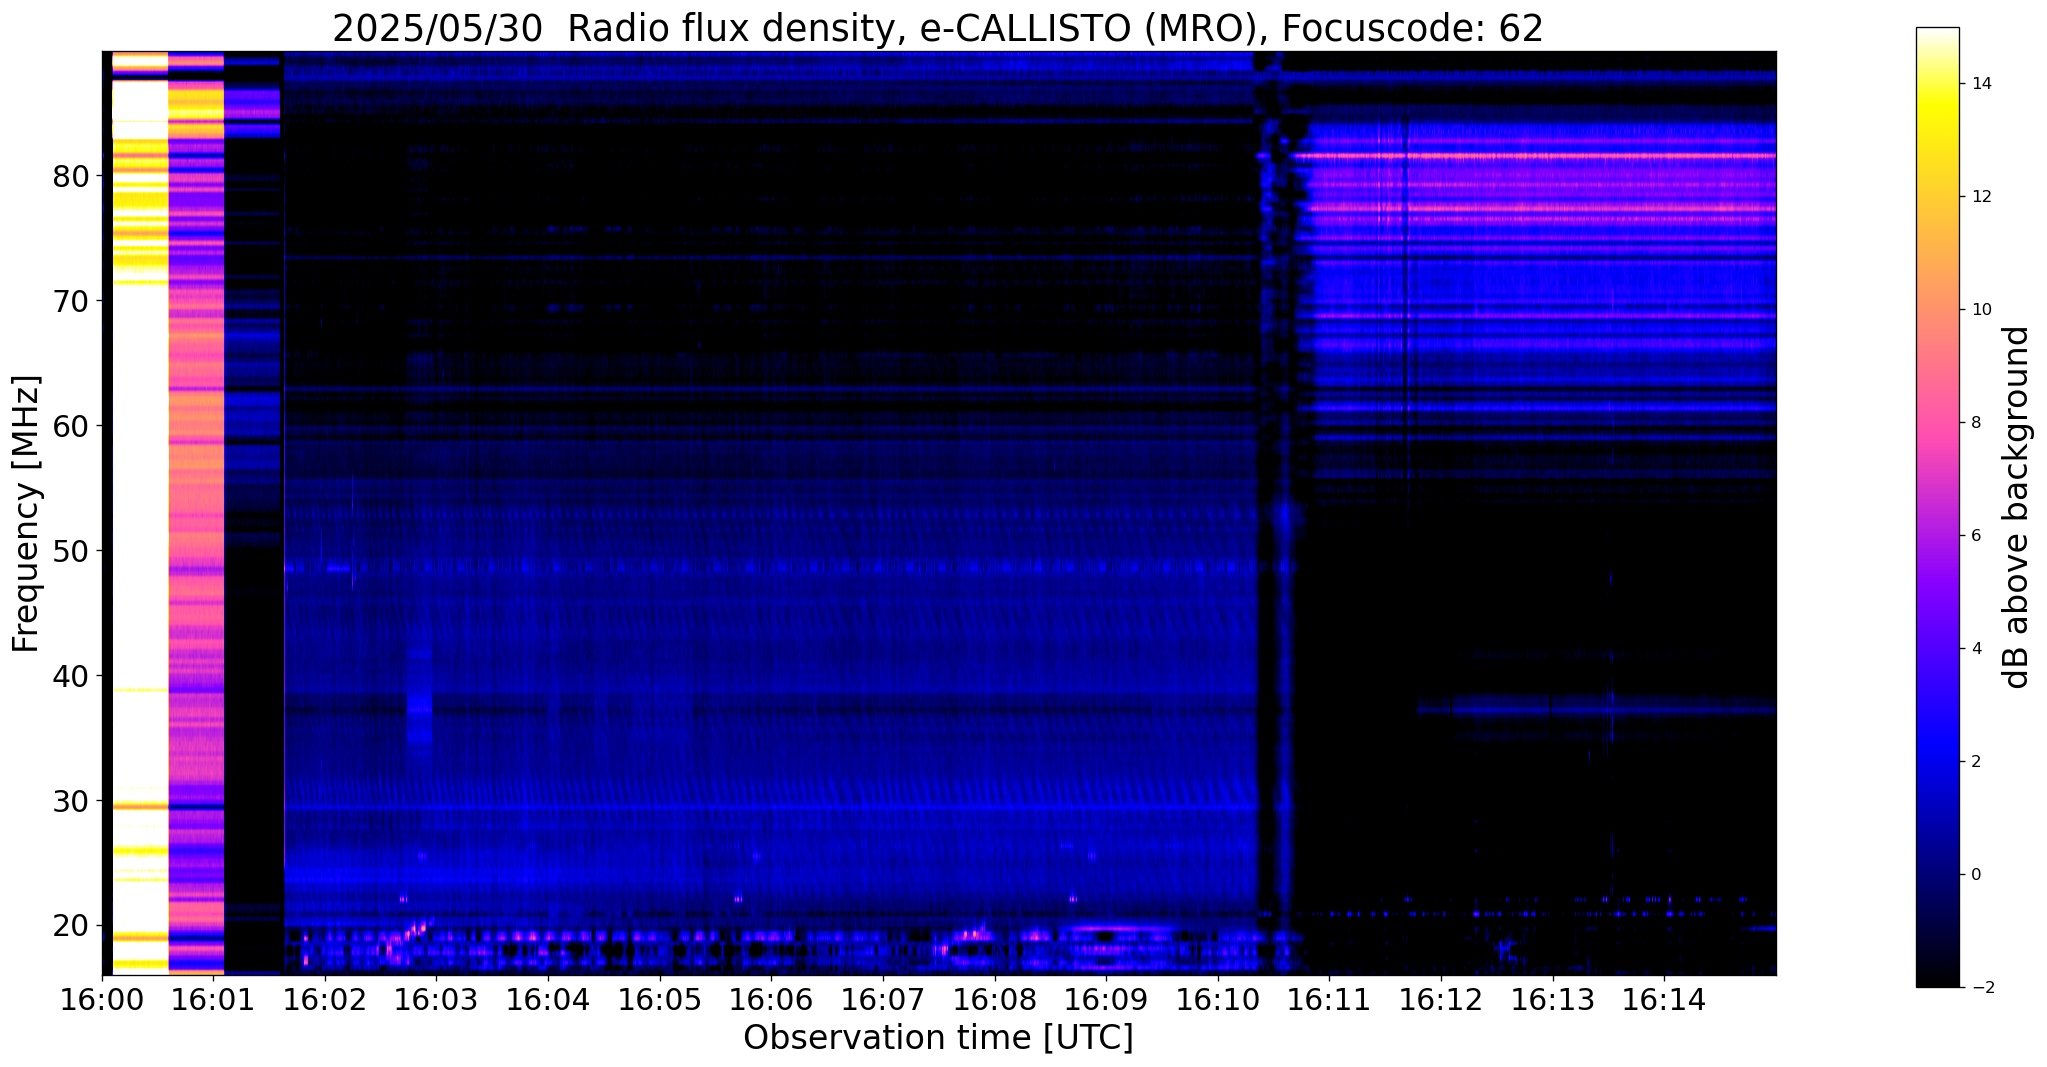Click the 16:00 time tick label
2047x1067 pixels.
102,1000
